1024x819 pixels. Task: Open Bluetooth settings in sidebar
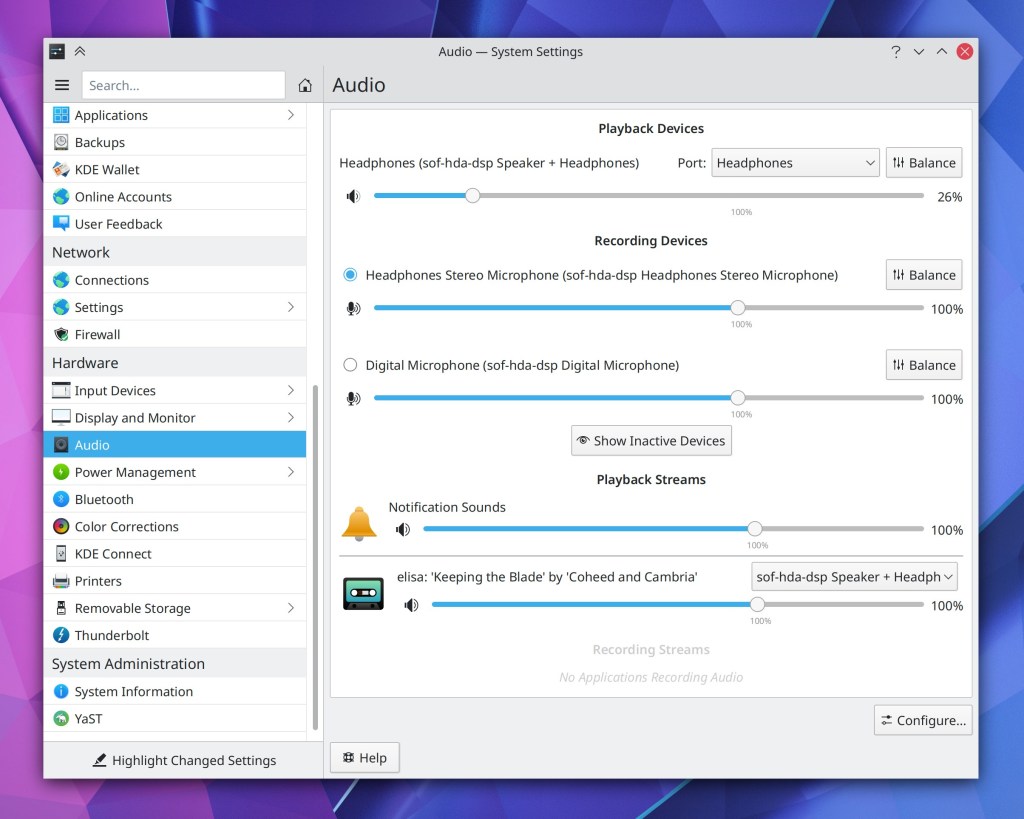pyautogui.click(x=104, y=499)
